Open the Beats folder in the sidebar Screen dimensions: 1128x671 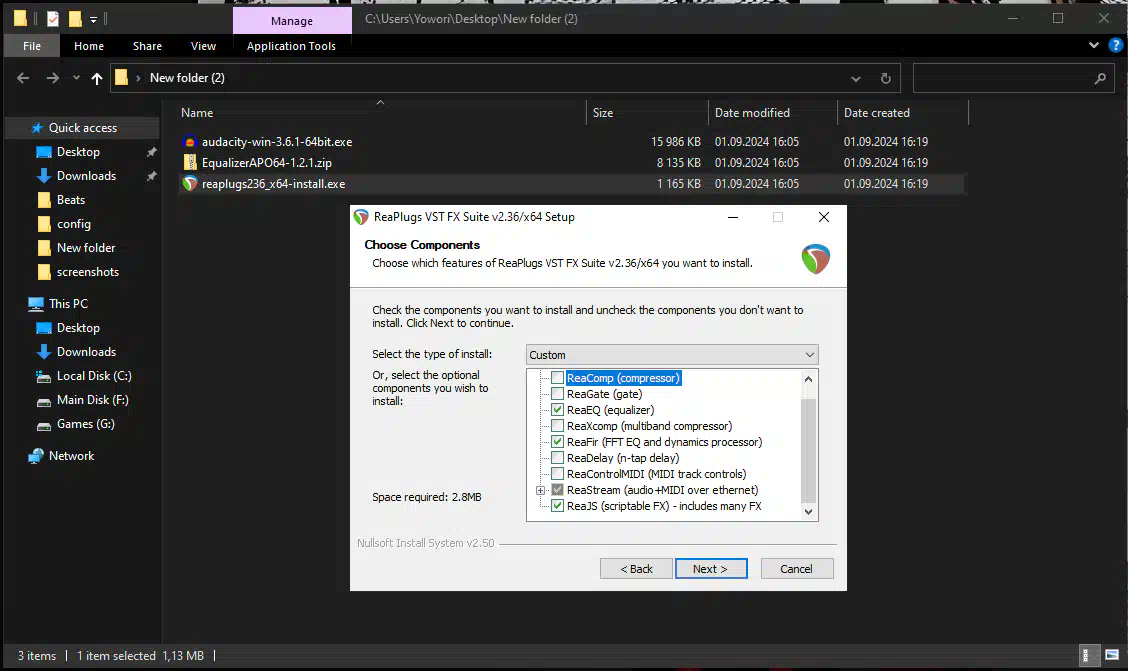click(70, 200)
